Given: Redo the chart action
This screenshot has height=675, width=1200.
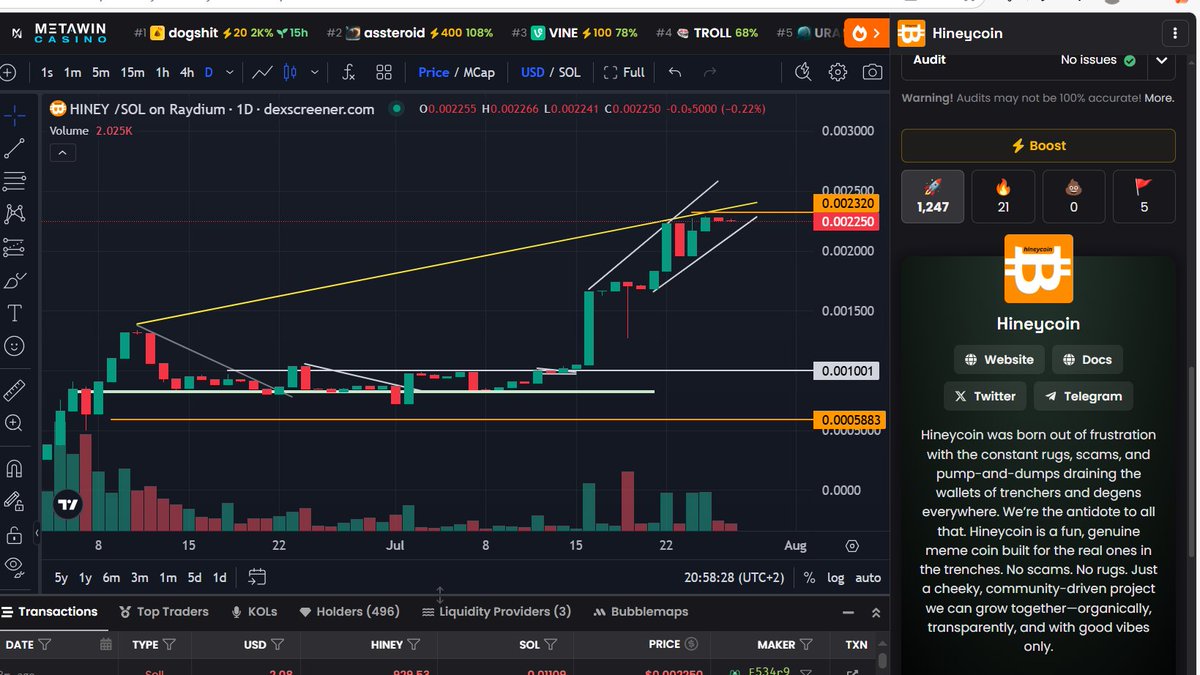Looking at the screenshot, I should coord(710,72).
